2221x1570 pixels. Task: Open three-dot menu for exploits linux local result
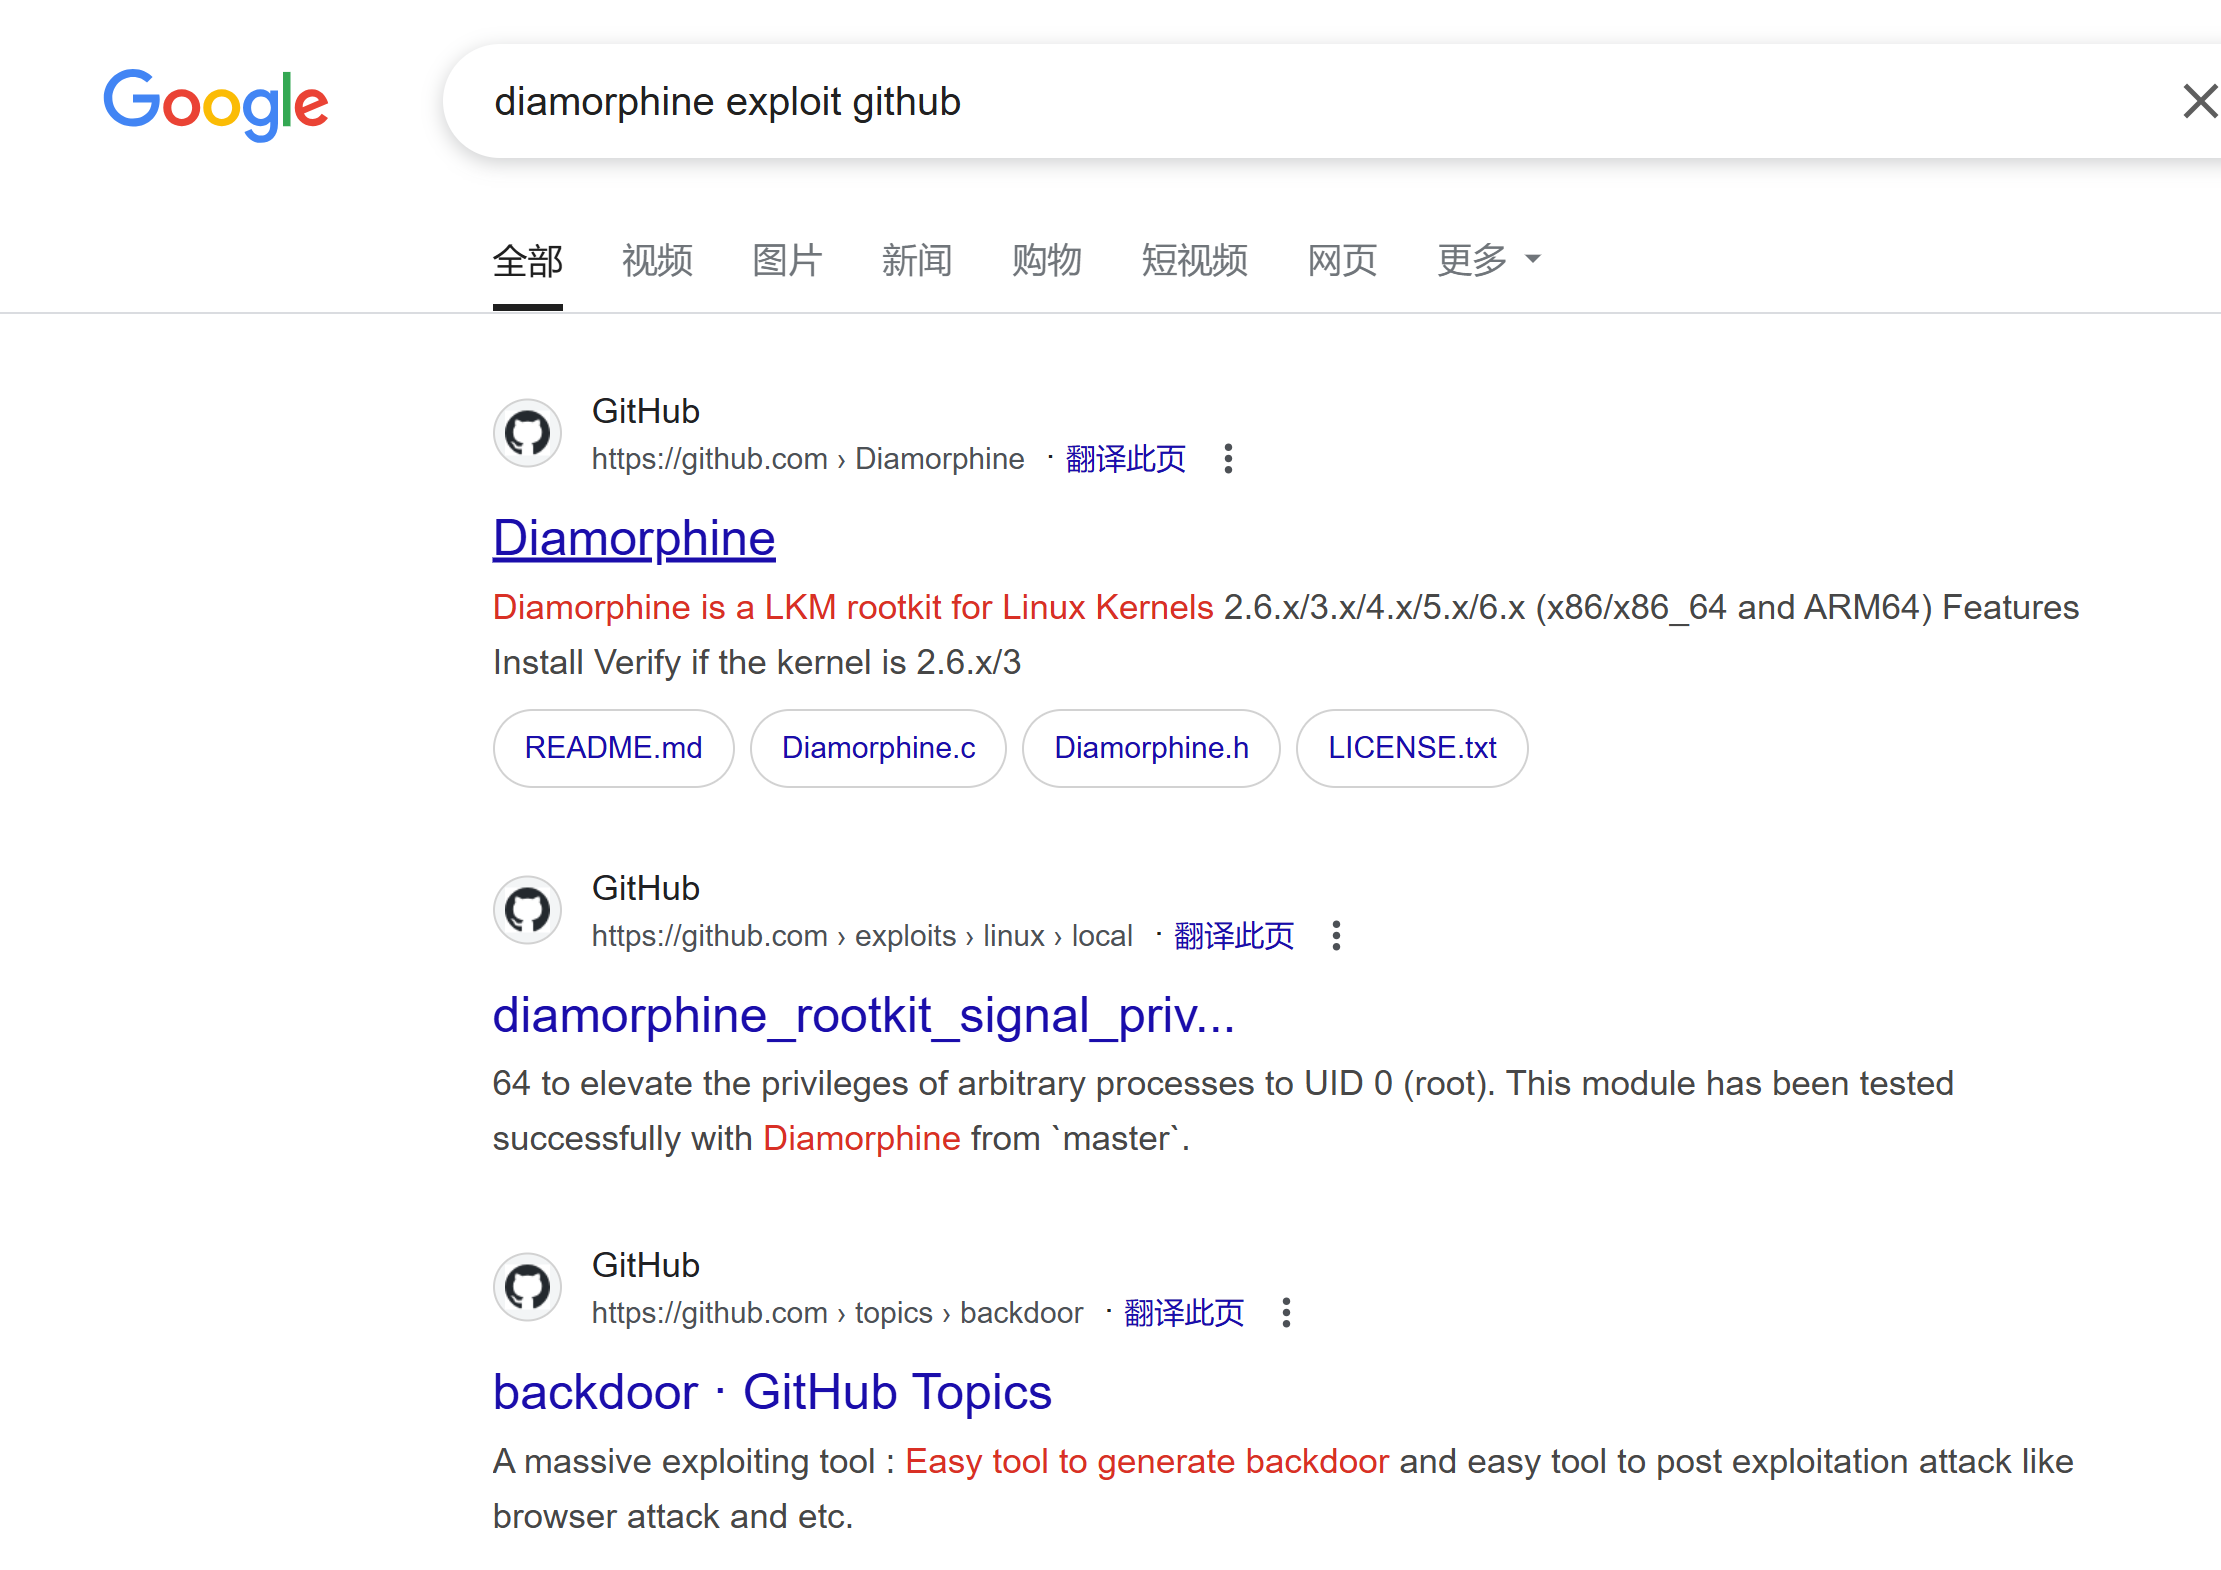(x=1337, y=936)
